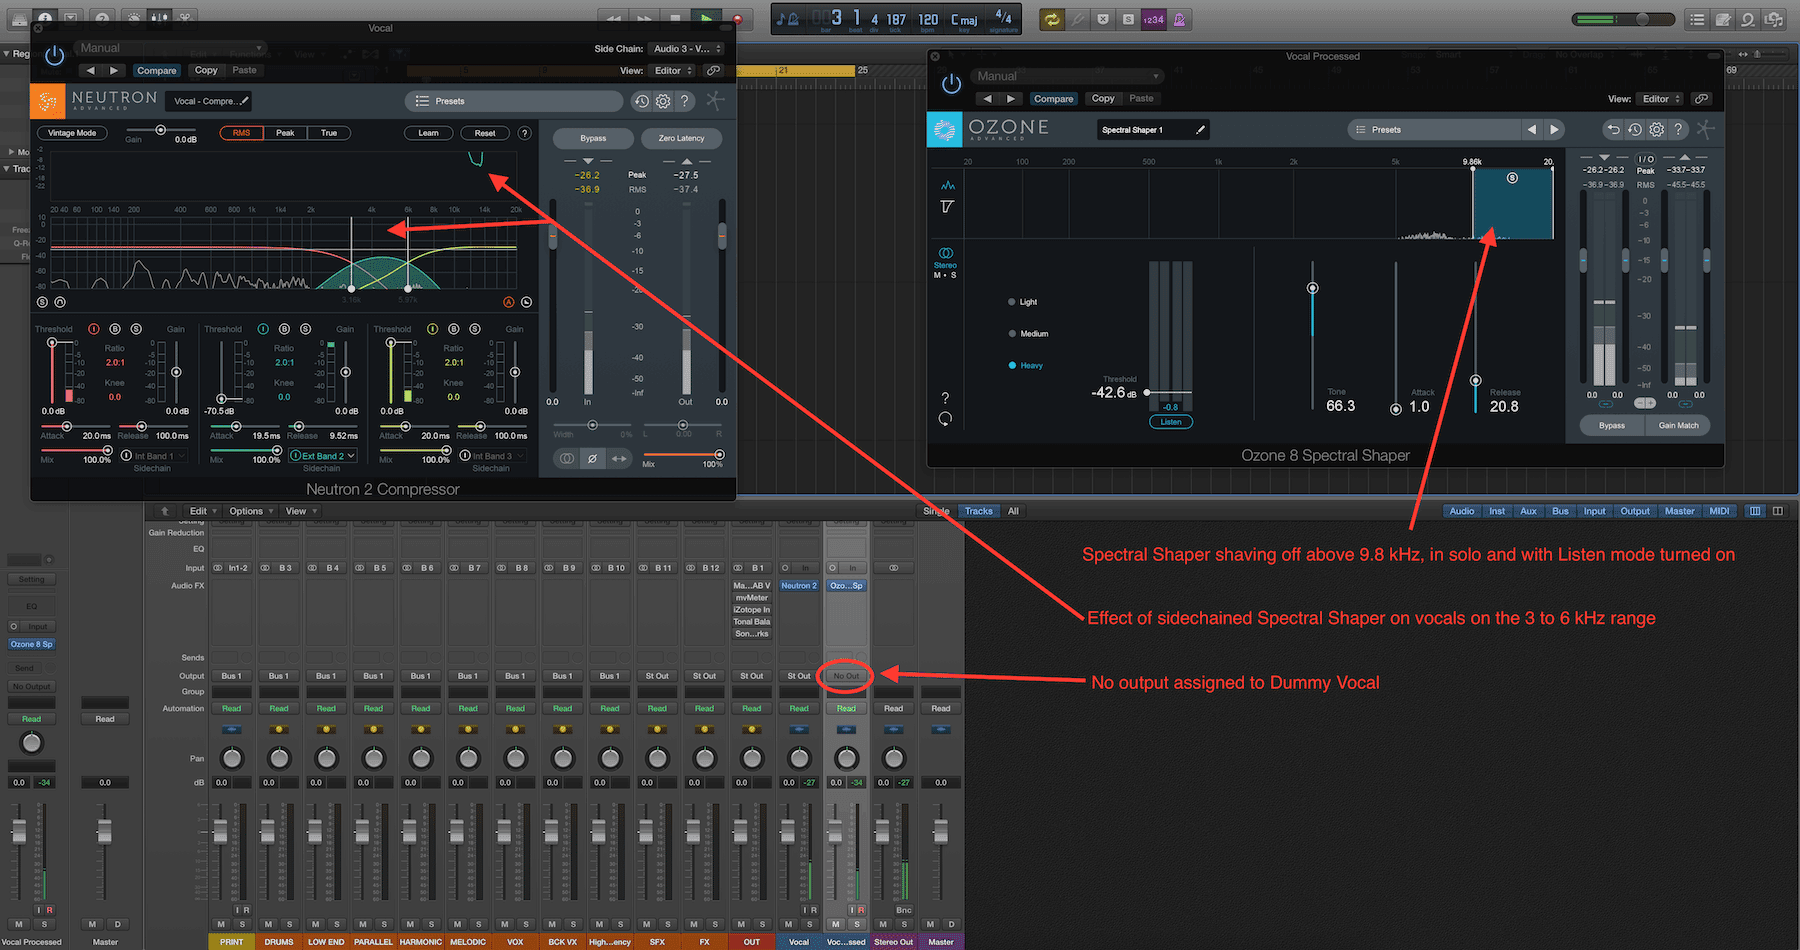Open Side Chain Audio 3 dropdown
1800x950 pixels.
(686, 49)
